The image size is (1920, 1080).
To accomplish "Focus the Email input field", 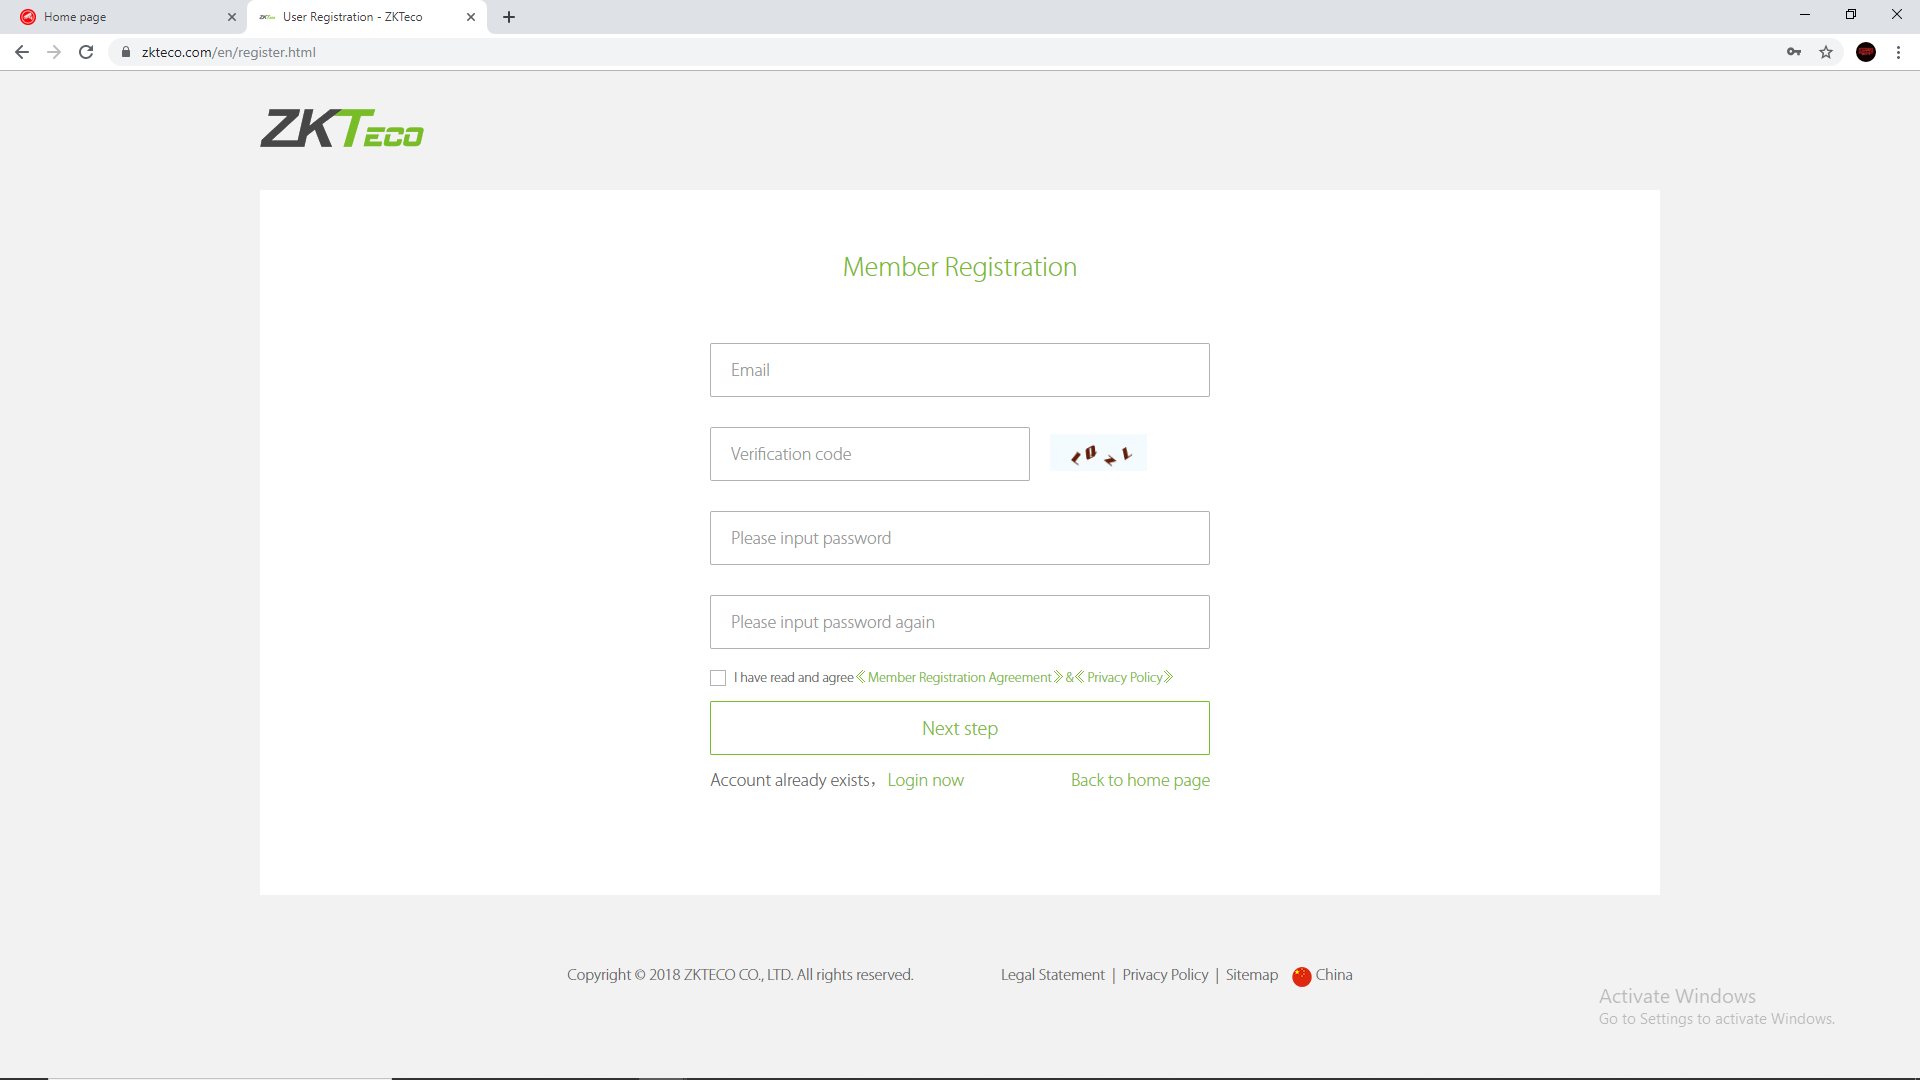I will coord(959,370).
